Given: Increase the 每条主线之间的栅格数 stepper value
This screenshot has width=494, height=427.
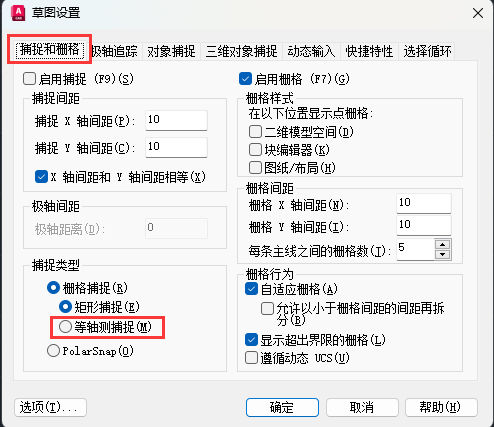Looking at the screenshot, I should point(443,245).
